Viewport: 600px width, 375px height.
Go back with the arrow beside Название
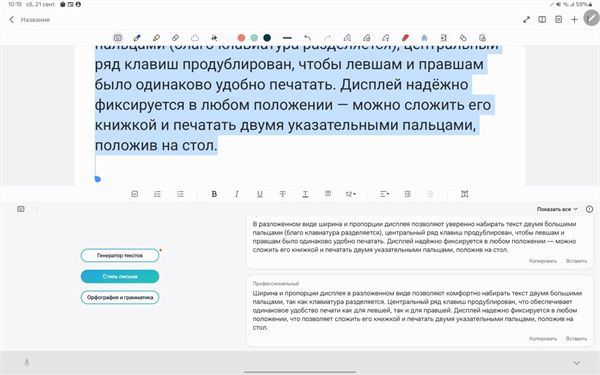click(11, 20)
